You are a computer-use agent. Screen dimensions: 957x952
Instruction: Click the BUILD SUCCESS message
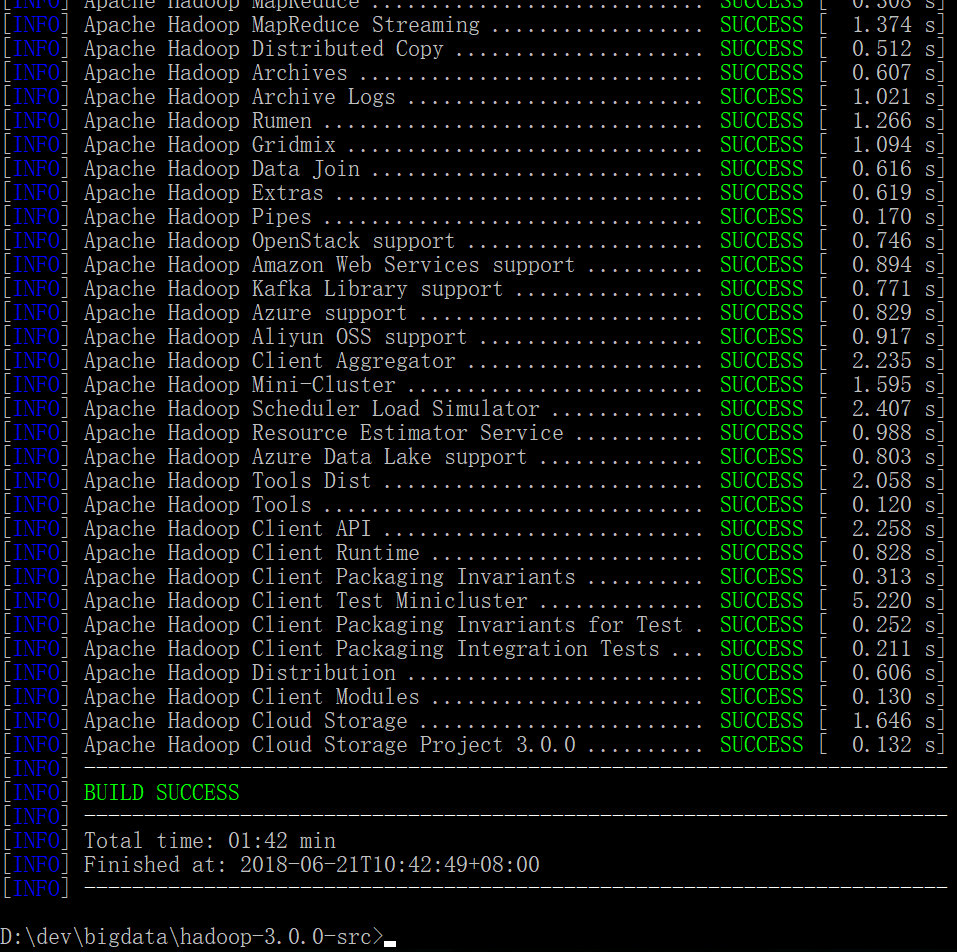(161, 792)
